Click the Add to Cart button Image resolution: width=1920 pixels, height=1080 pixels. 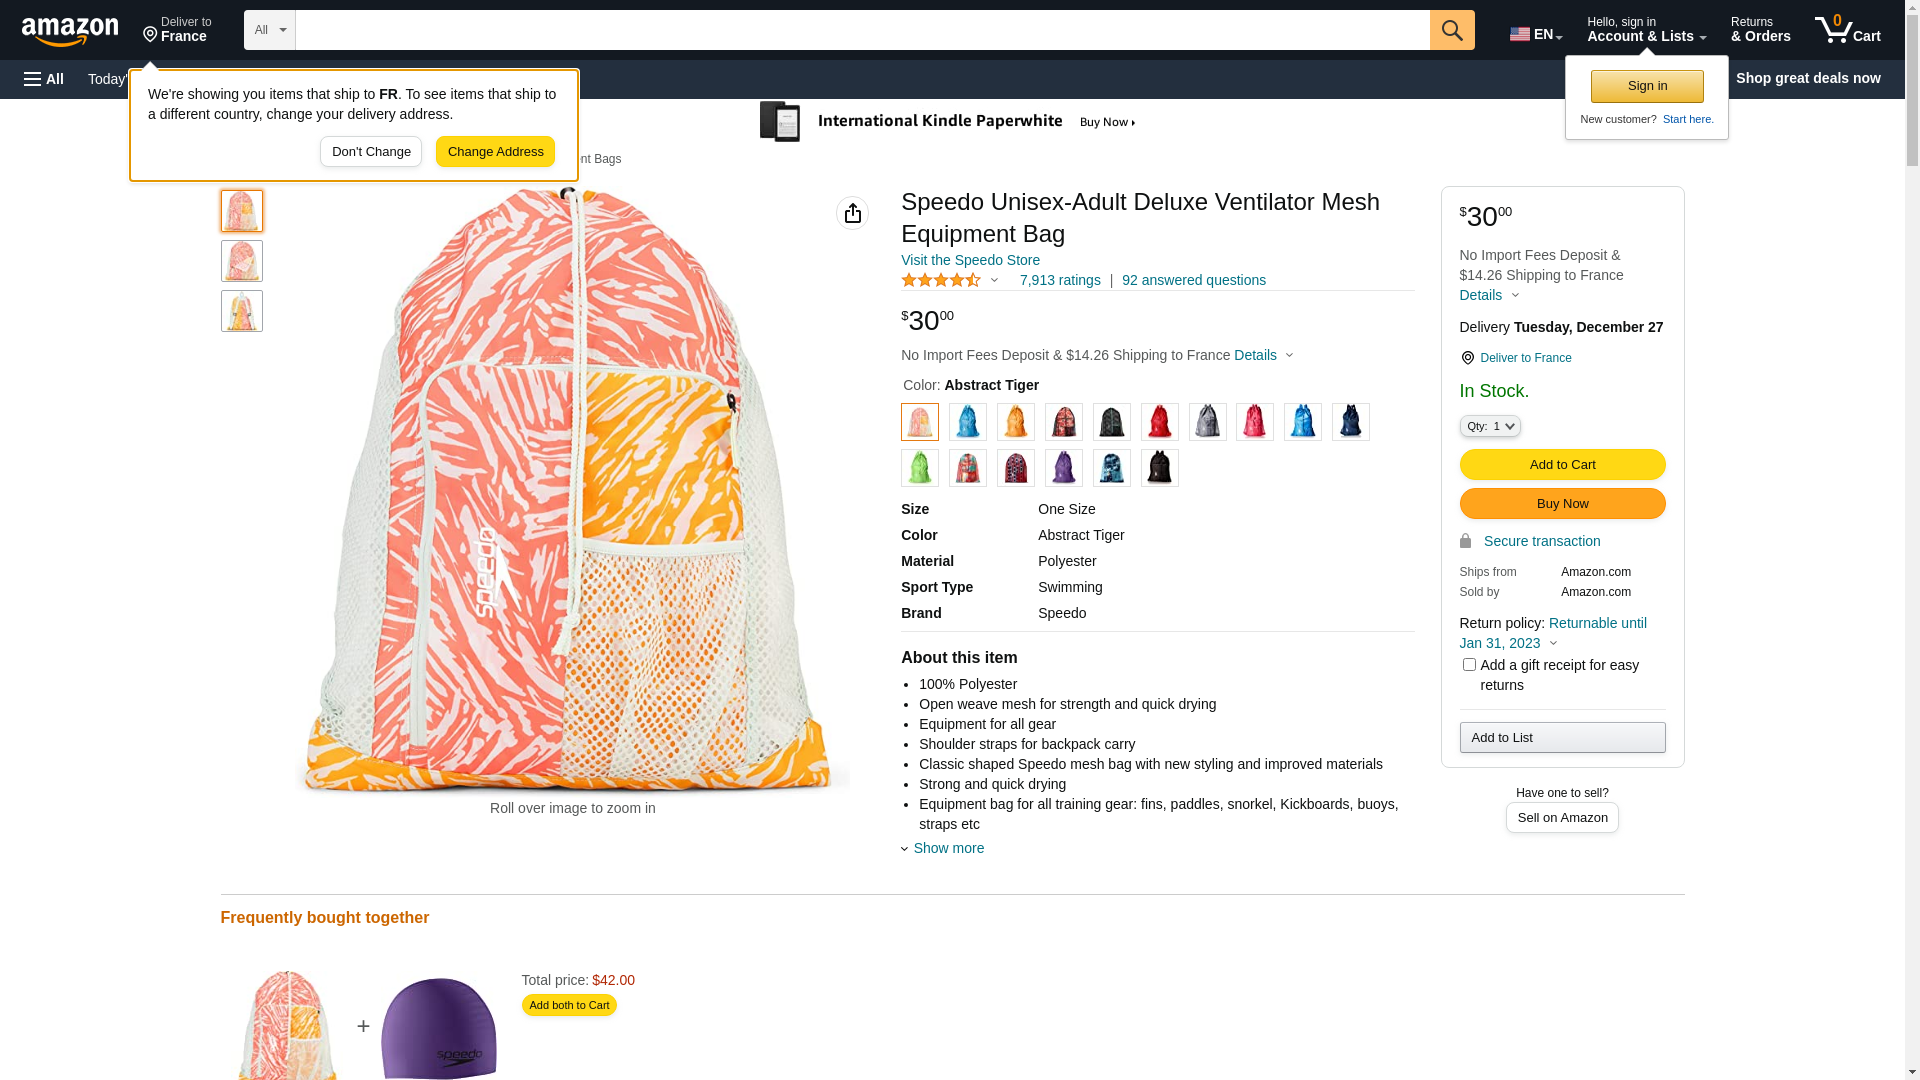pyautogui.click(x=1562, y=464)
